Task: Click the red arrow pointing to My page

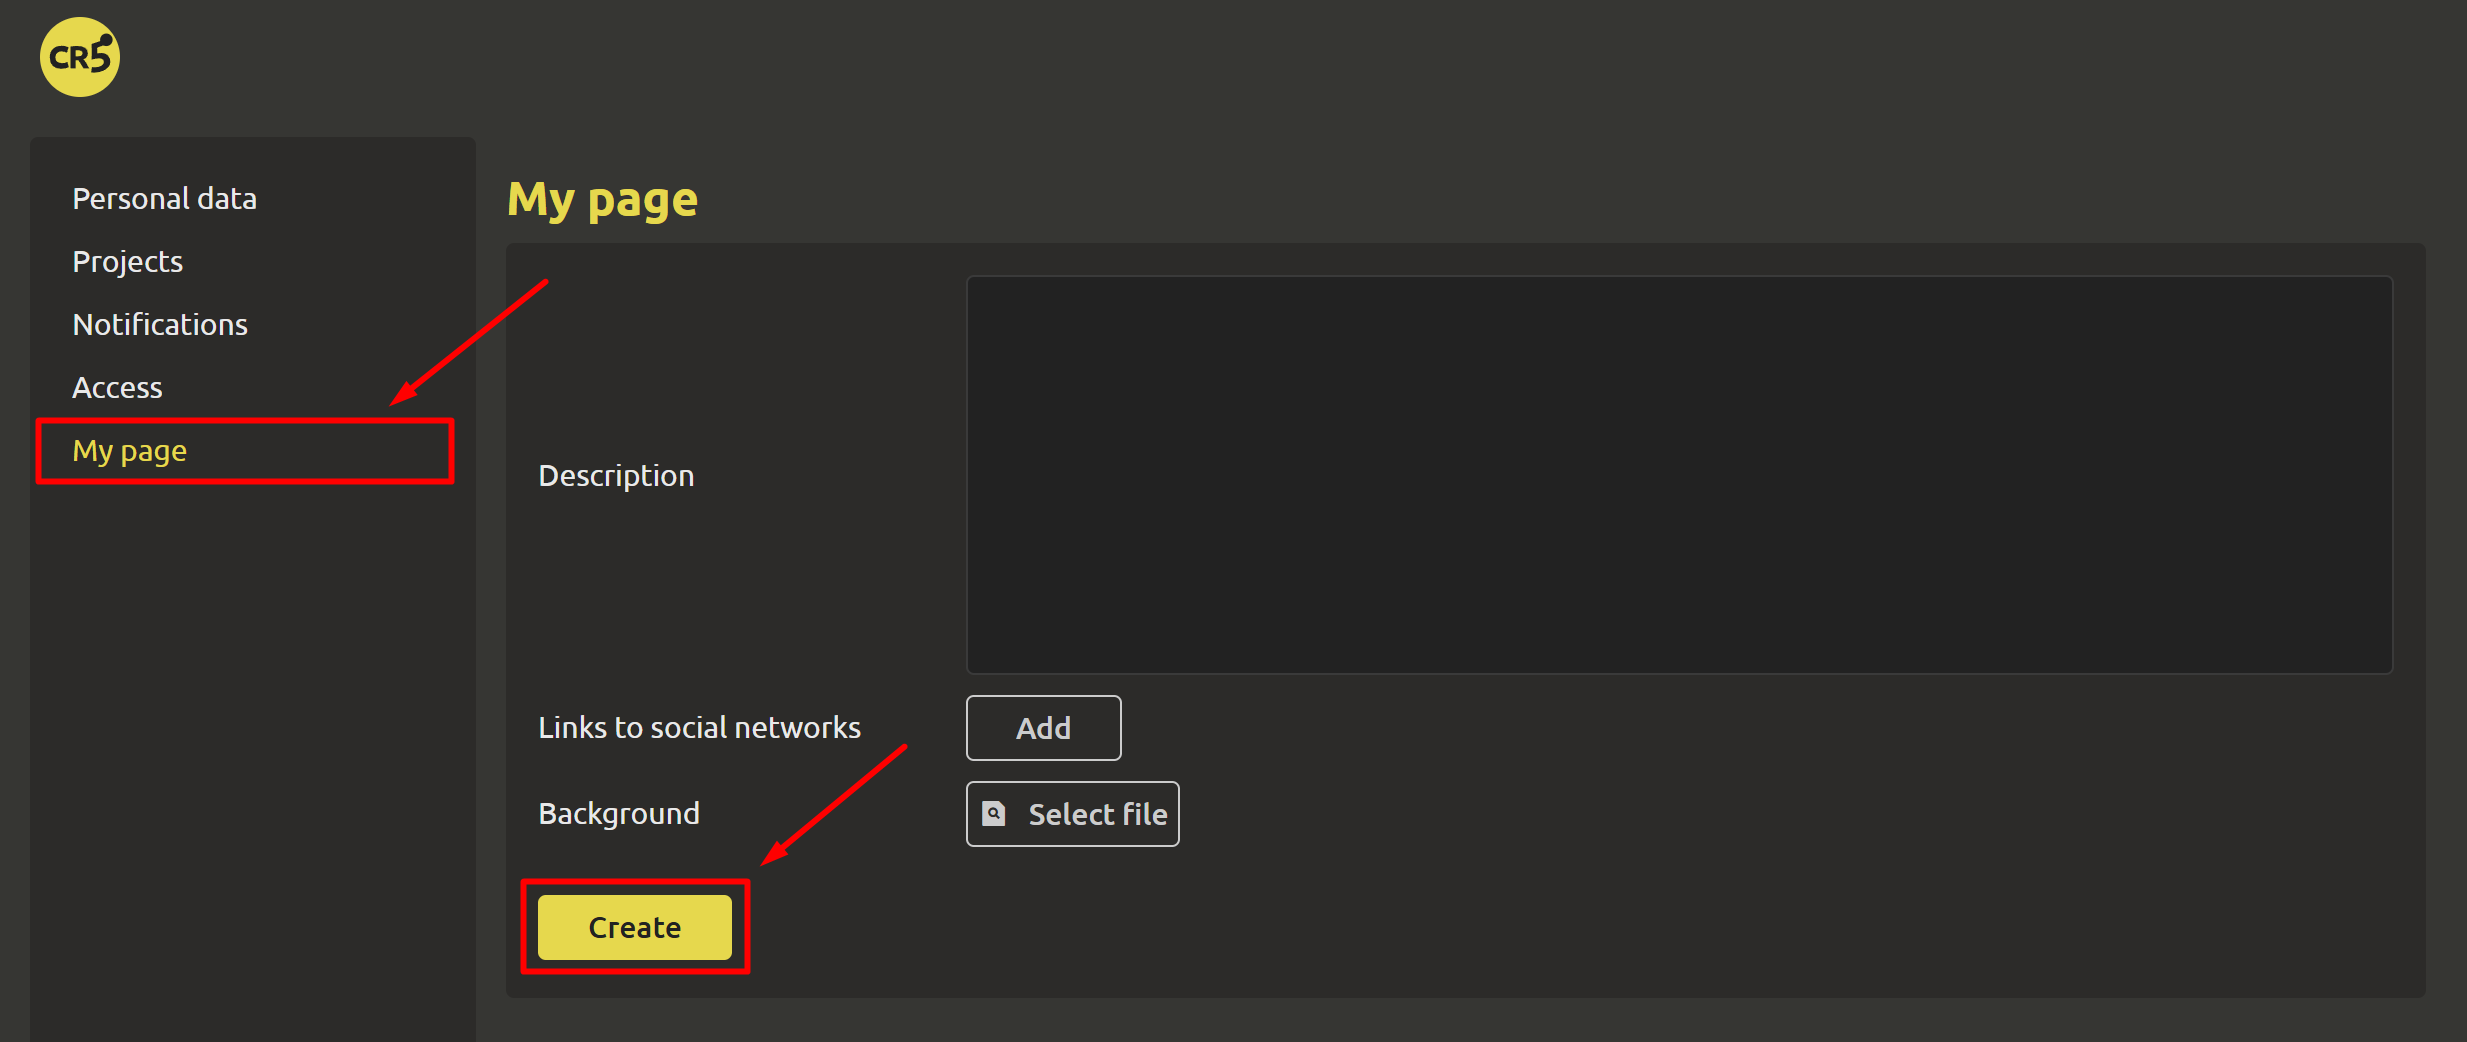Action: coord(468,343)
